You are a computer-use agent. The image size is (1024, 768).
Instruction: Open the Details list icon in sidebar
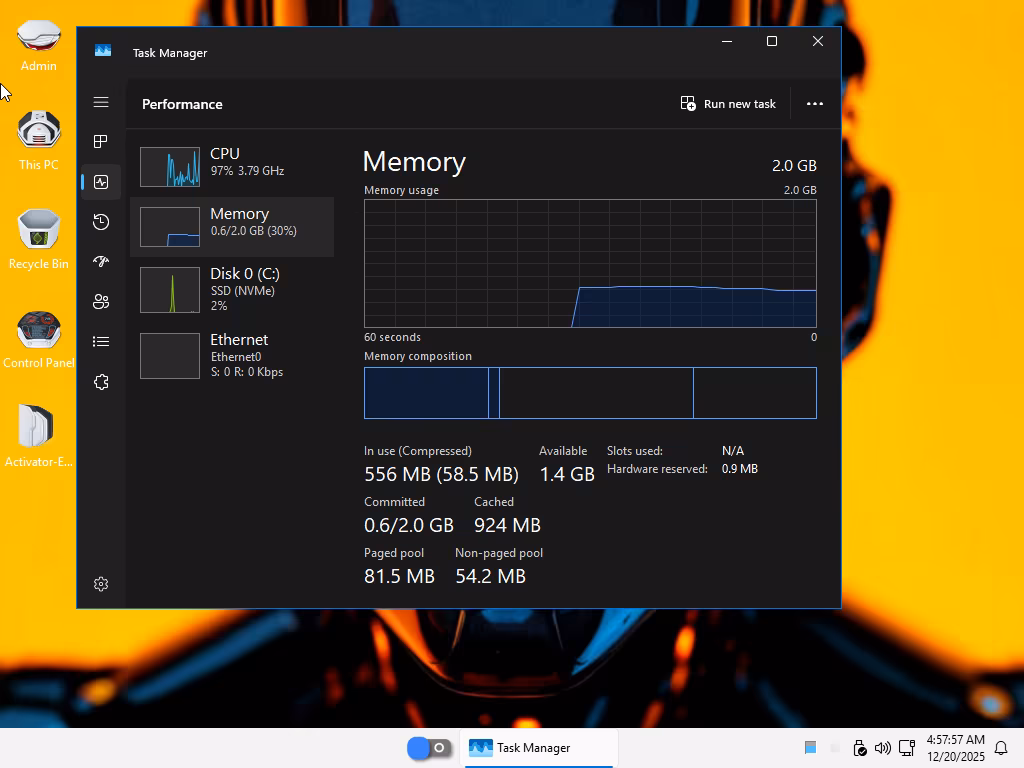(x=101, y=342)
